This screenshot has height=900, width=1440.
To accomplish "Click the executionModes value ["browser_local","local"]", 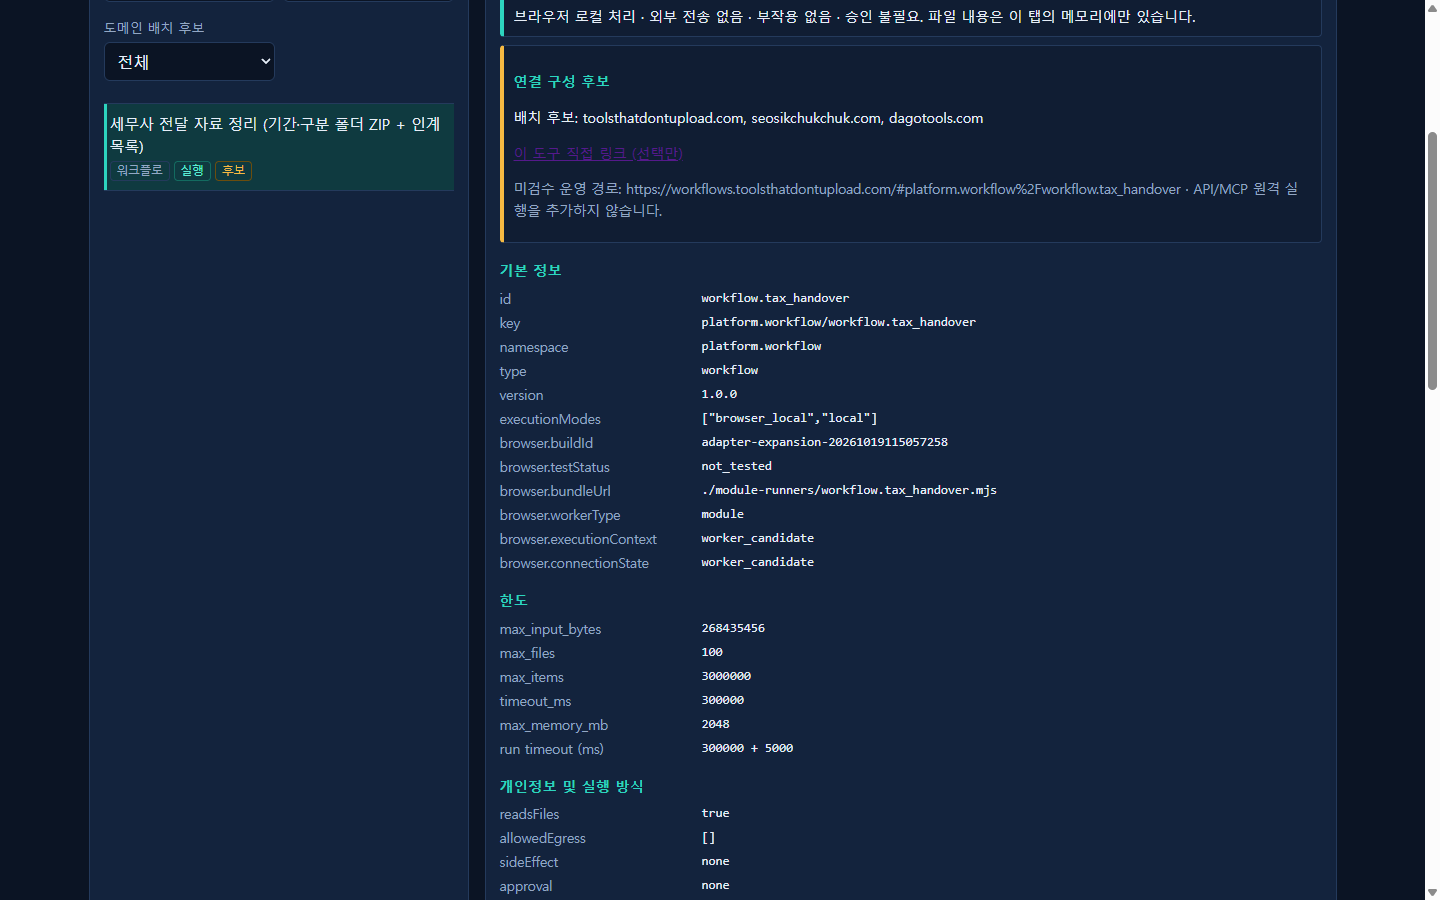I will point(789,418).
